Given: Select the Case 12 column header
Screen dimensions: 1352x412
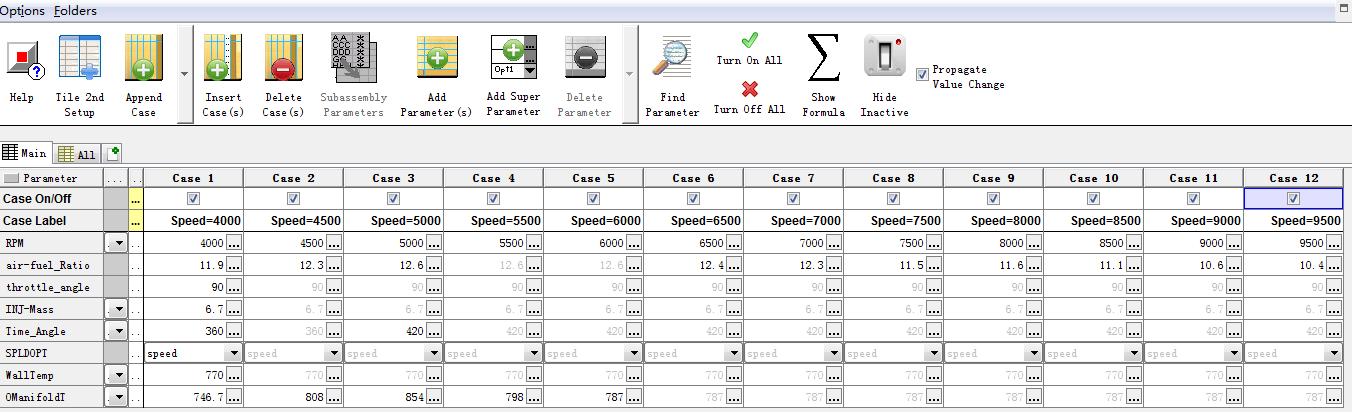Looking at the screenshot, I should click(x=1293, y=177).
